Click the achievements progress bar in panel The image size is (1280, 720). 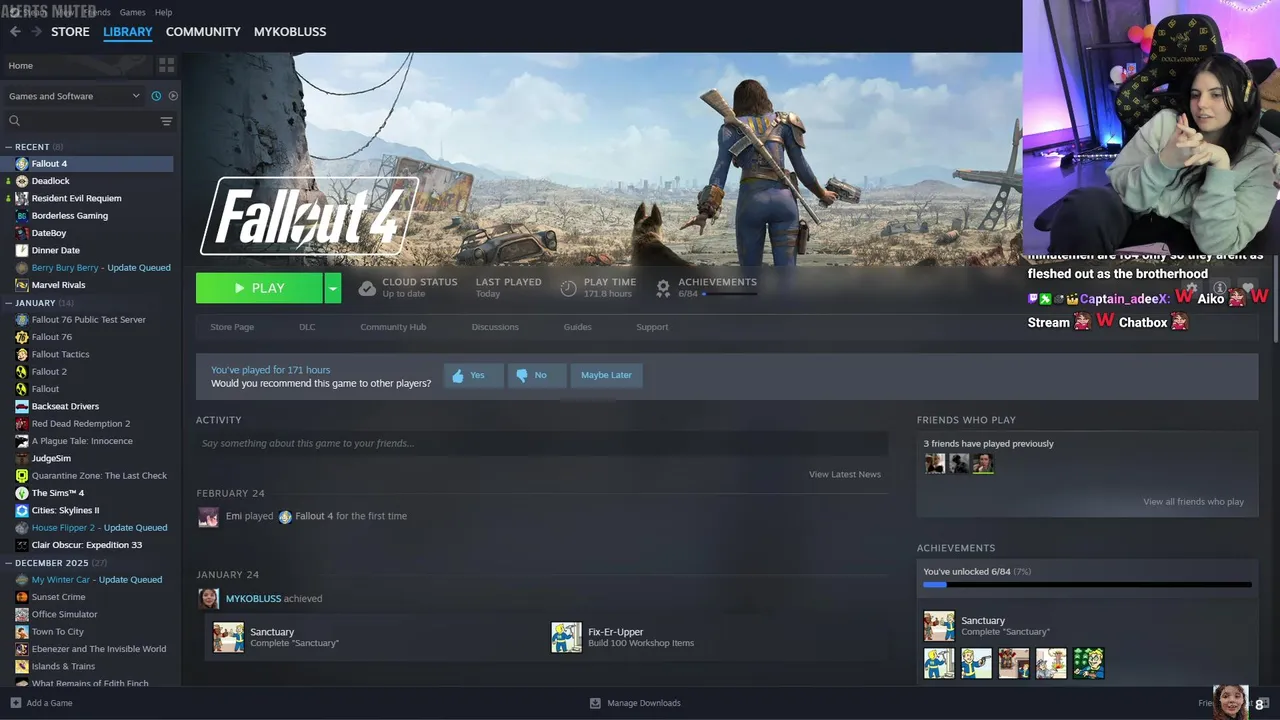pos(1087,584)
